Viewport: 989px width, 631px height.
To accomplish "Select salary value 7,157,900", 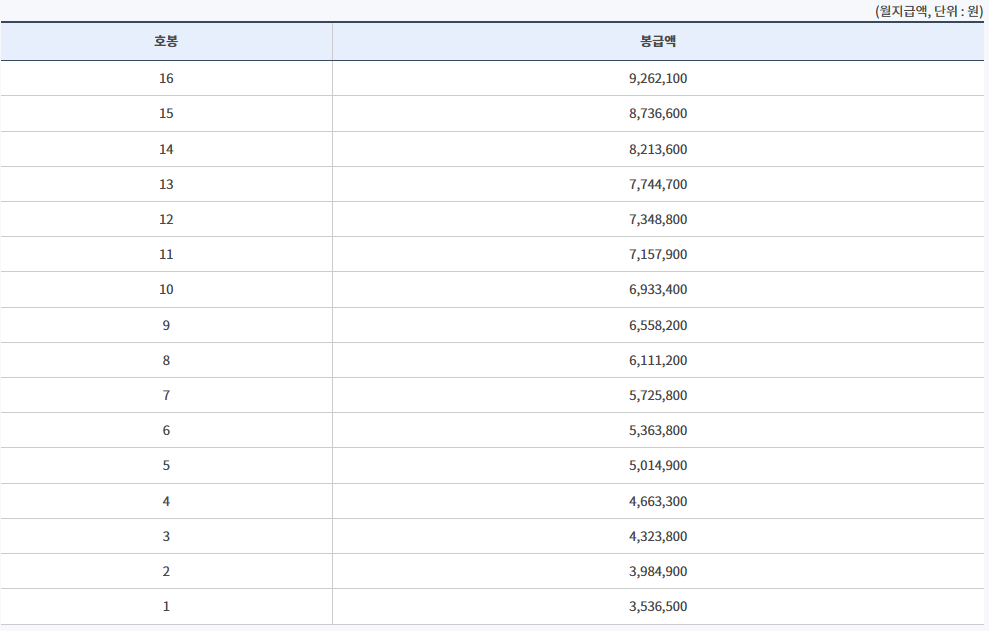I will 658,254.
